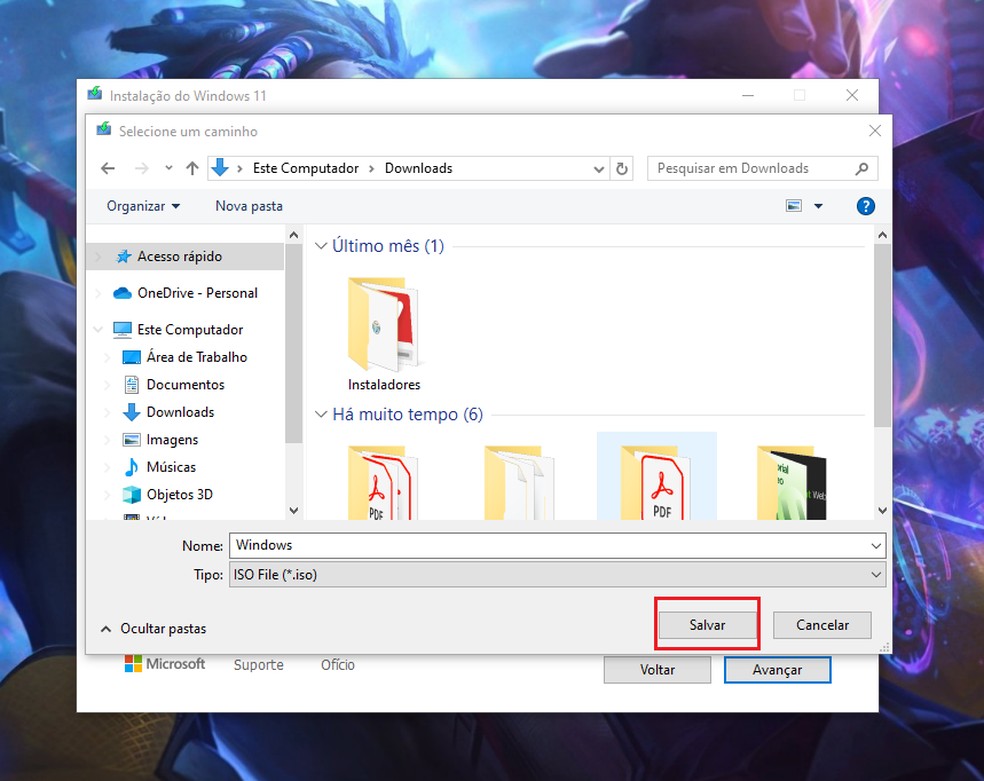The height and width of the screenshot is (781, 984).
Task: Open the help question mark icon
Action: tap(866, 206)
